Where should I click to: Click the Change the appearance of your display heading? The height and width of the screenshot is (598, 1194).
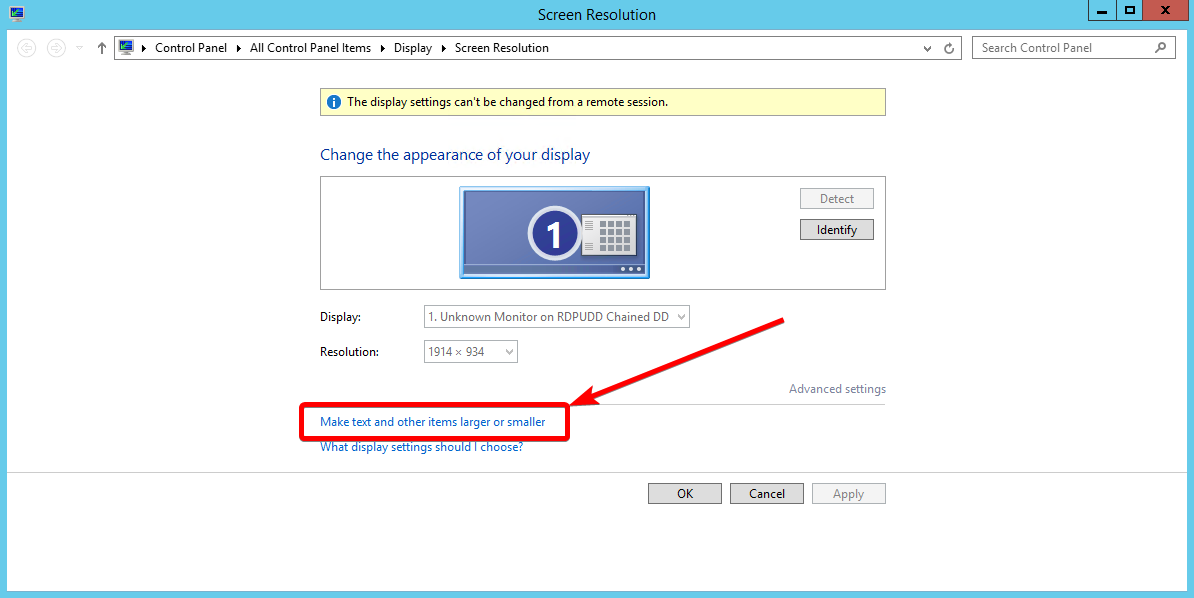[x=455, y=155]
